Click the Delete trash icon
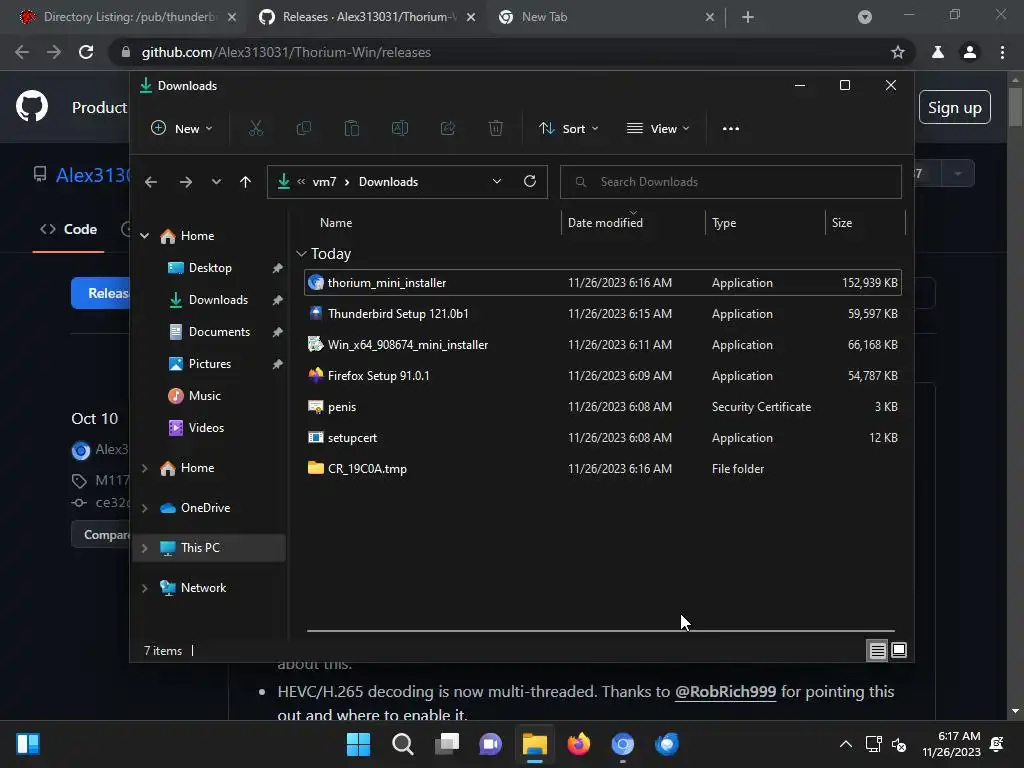Viewport: 1024px width, 768px height. tap(496, 129)
